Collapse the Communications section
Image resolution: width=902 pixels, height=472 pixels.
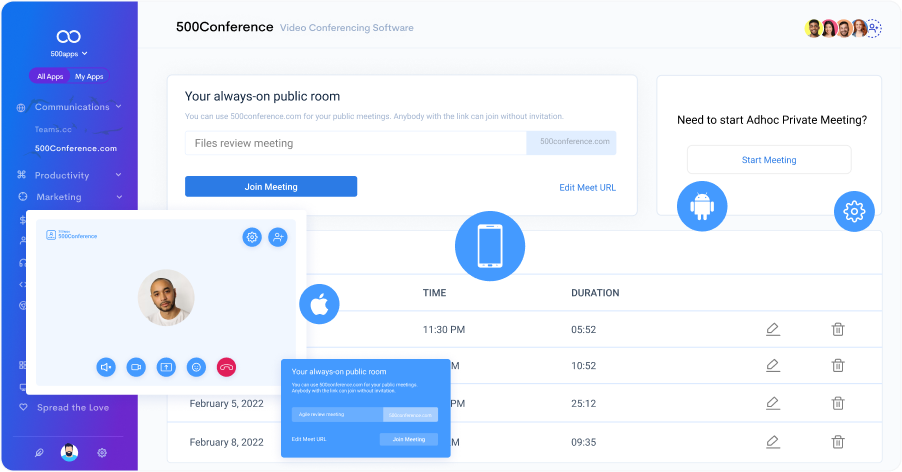(118, 107)
